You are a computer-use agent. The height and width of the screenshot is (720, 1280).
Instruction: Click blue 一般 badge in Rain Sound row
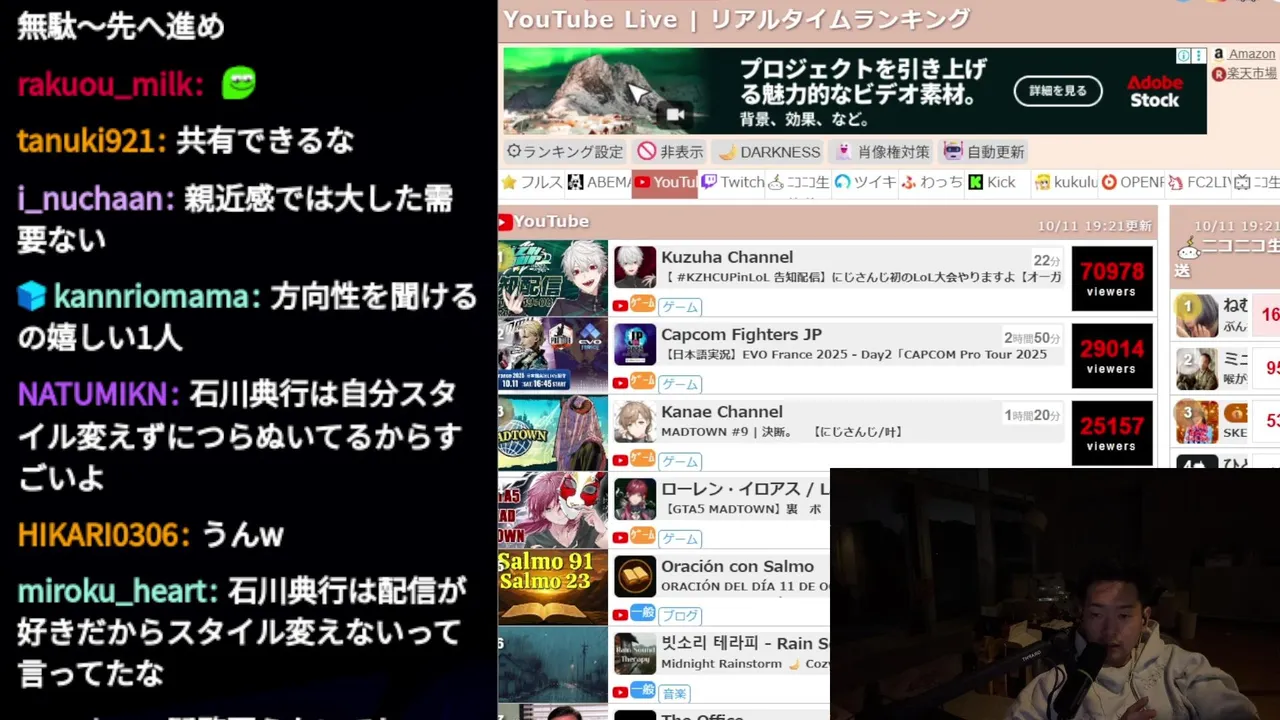(x=642, y=690)
